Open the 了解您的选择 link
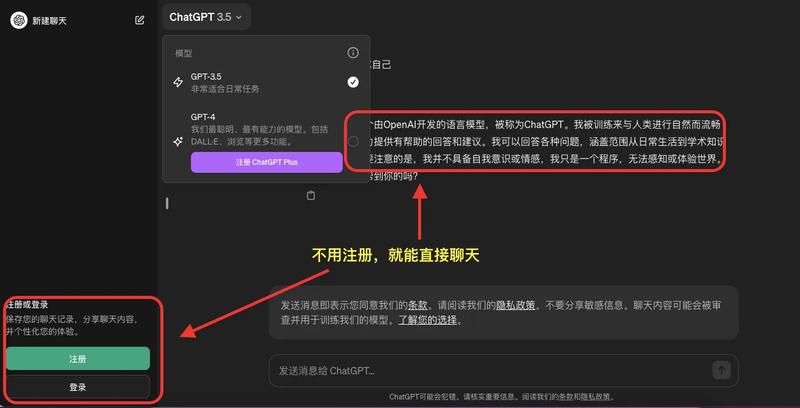 point(427,320)
